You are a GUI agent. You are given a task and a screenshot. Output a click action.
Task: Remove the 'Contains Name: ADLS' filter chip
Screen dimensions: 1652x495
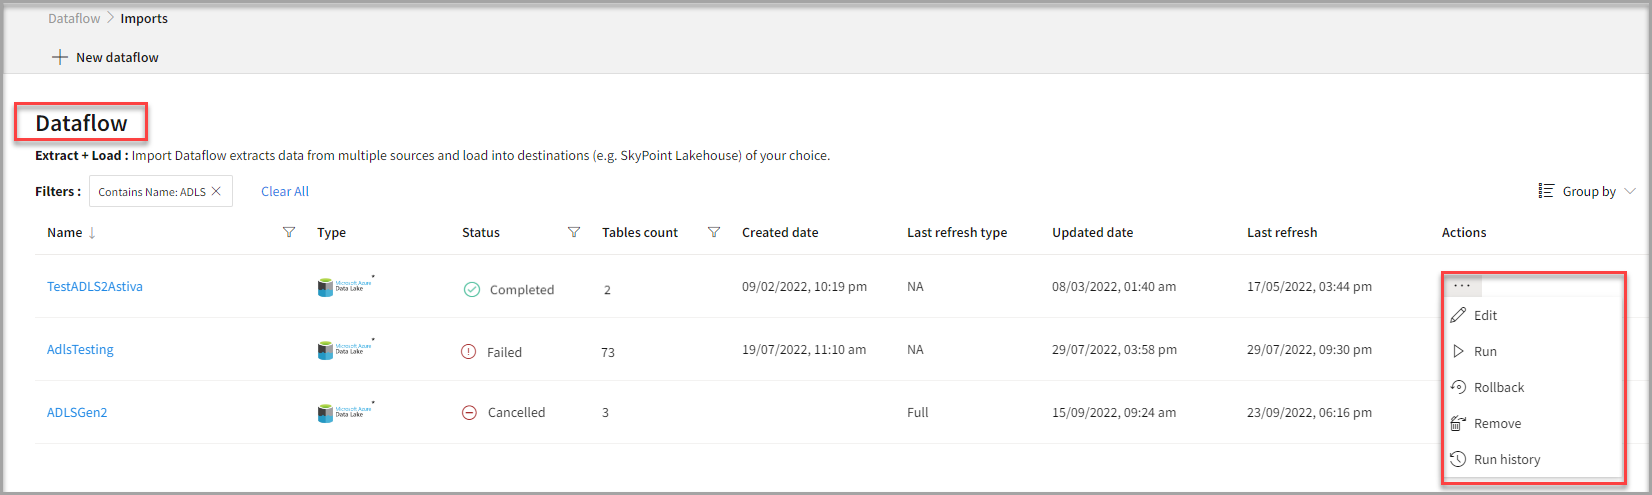click(x=216, y=191)
